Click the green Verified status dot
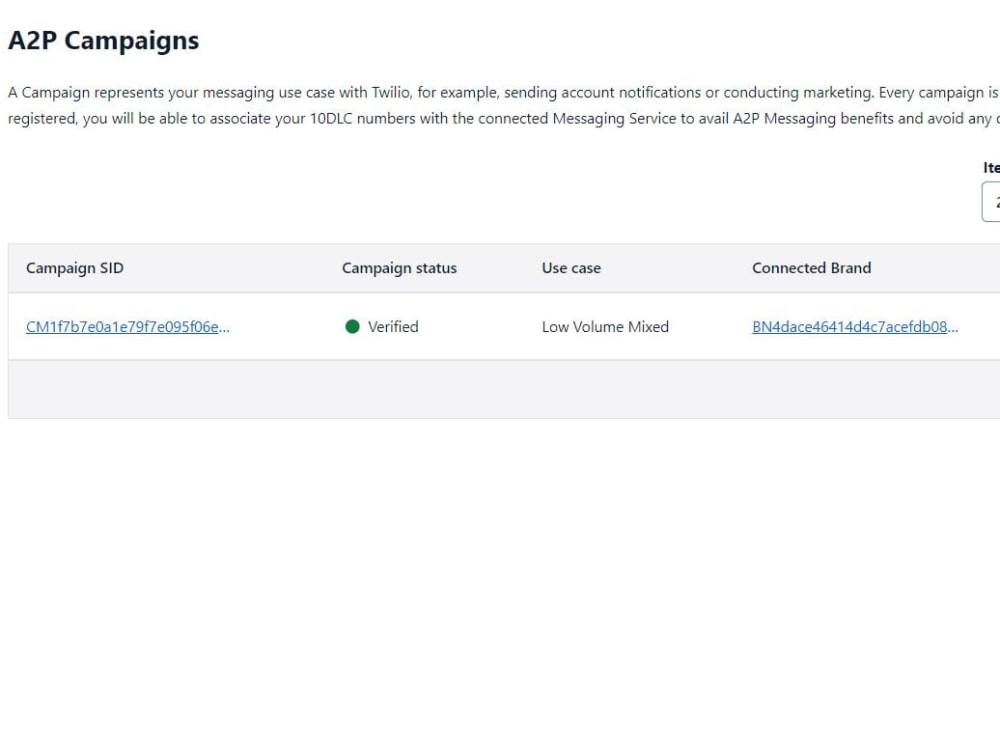Image resolution: width=1000 pixels, height=750 pixels. point(352,327)
